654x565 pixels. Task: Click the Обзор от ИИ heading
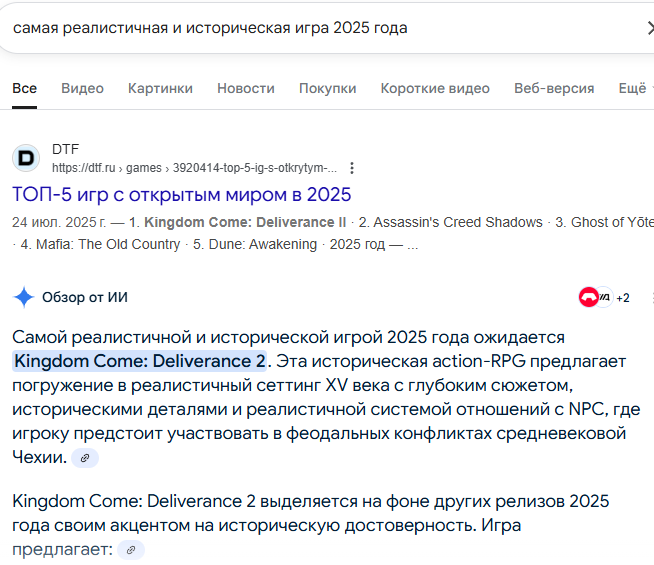pyautogui.click(x=85, y=297)
